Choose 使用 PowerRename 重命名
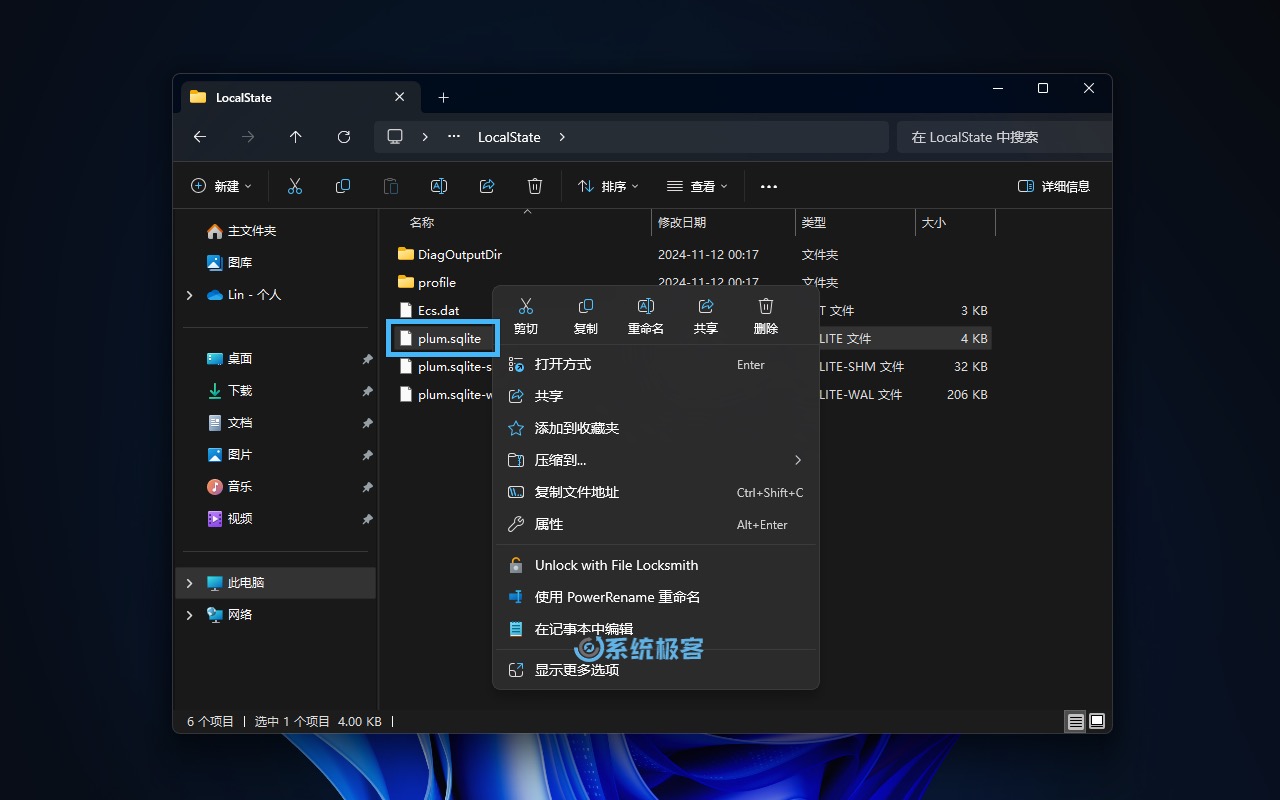 coord(656,597)
